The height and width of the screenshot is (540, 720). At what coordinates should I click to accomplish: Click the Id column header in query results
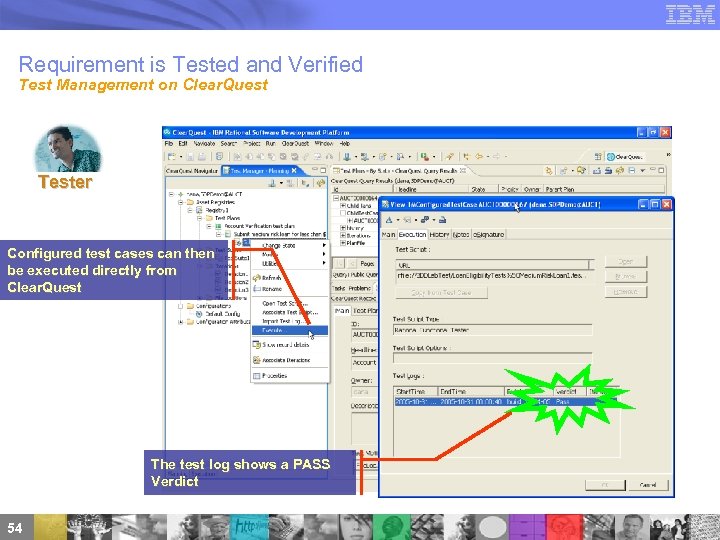pyautogui.click(x=362, y=189)
